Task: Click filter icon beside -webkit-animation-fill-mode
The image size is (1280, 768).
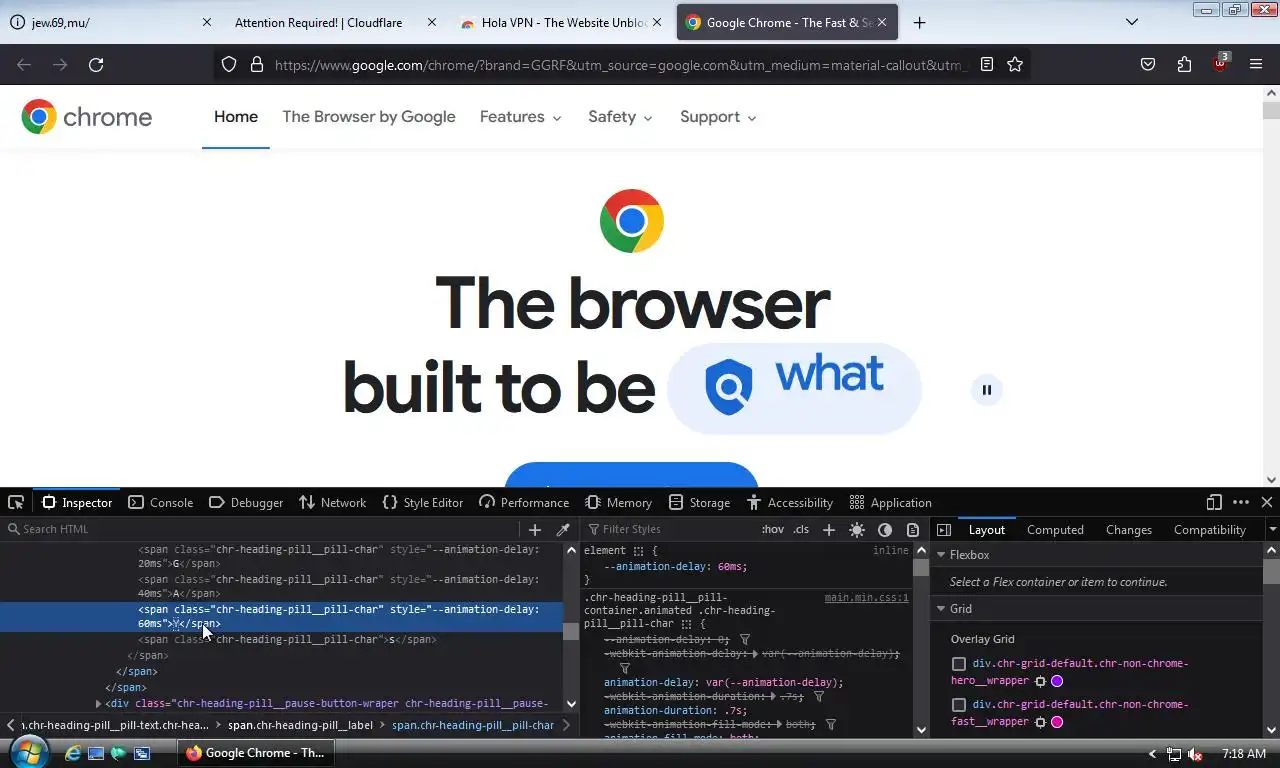Action: coord(830,724)
